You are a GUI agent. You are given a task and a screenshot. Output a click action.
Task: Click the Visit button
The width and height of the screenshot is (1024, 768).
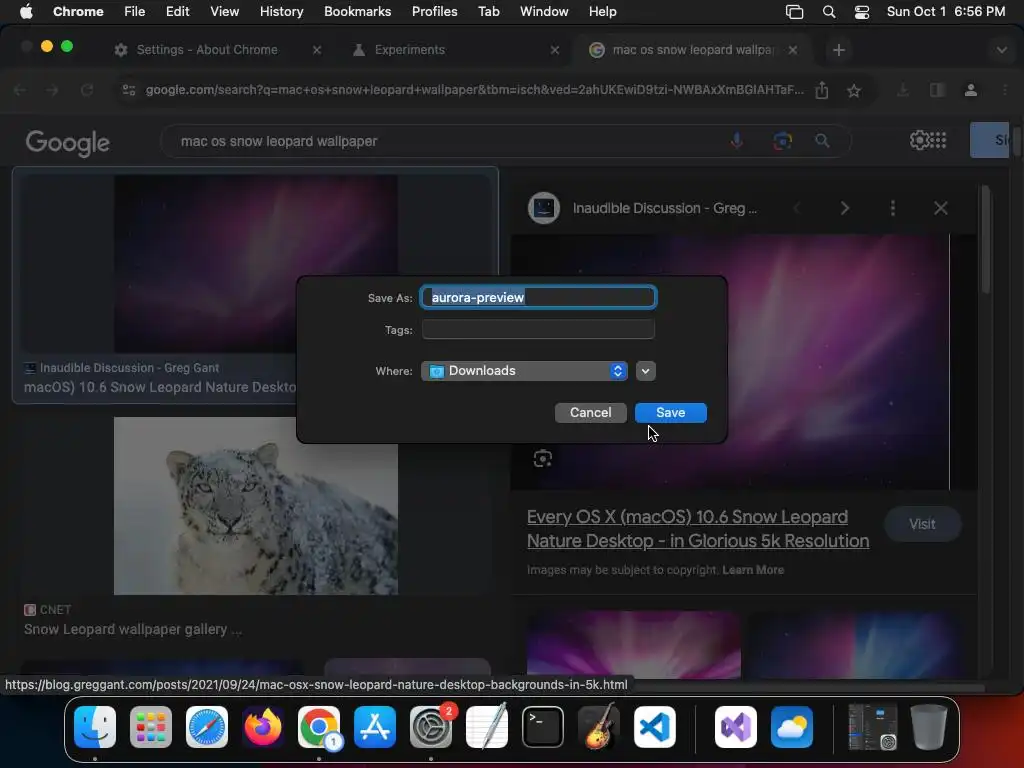(922, 524)
